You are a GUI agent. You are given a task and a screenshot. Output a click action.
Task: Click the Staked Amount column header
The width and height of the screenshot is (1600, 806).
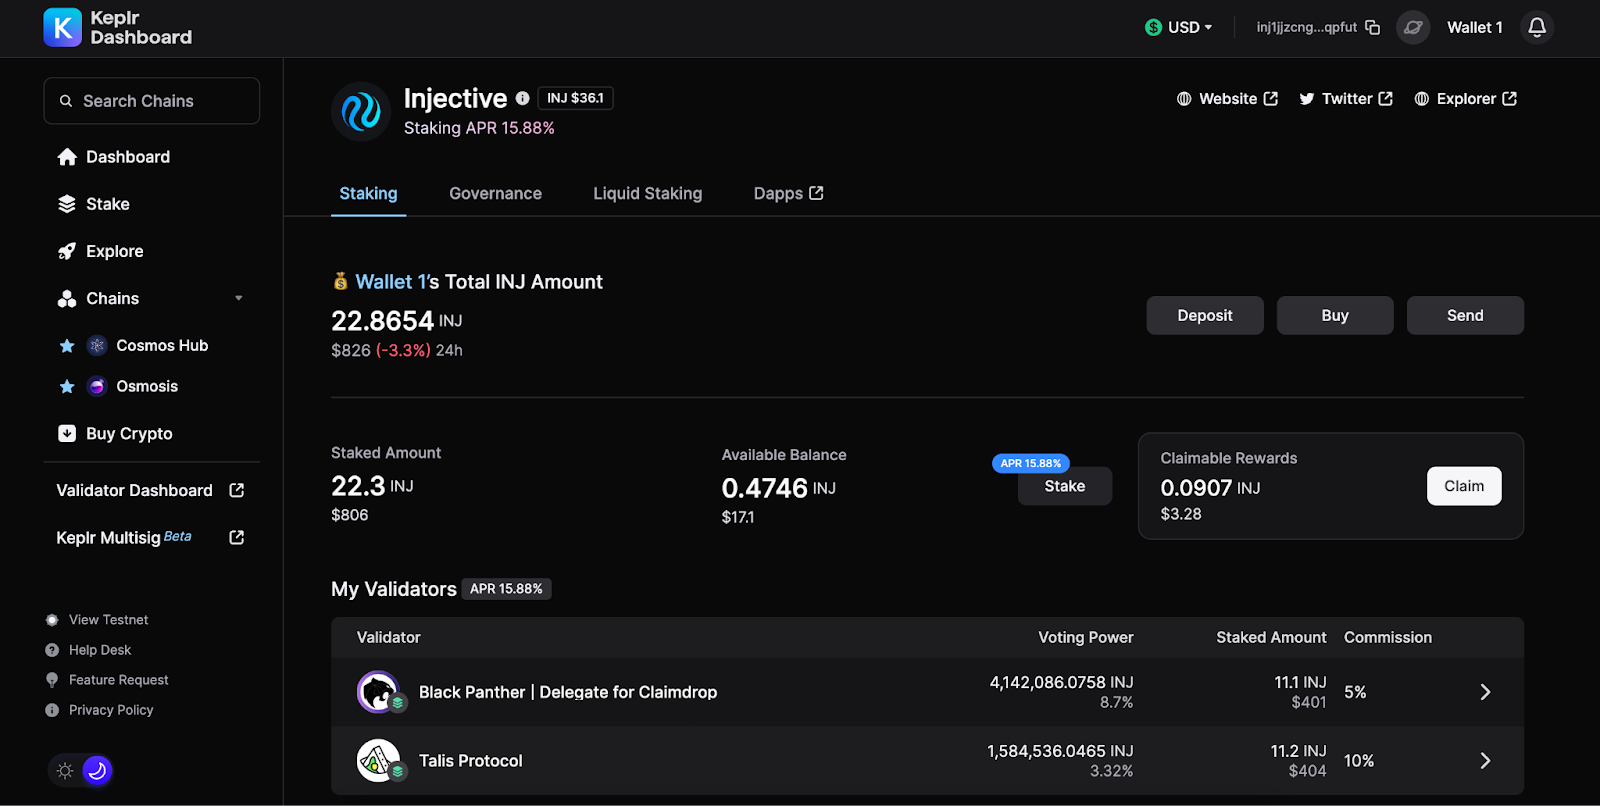click(1271, 637)
